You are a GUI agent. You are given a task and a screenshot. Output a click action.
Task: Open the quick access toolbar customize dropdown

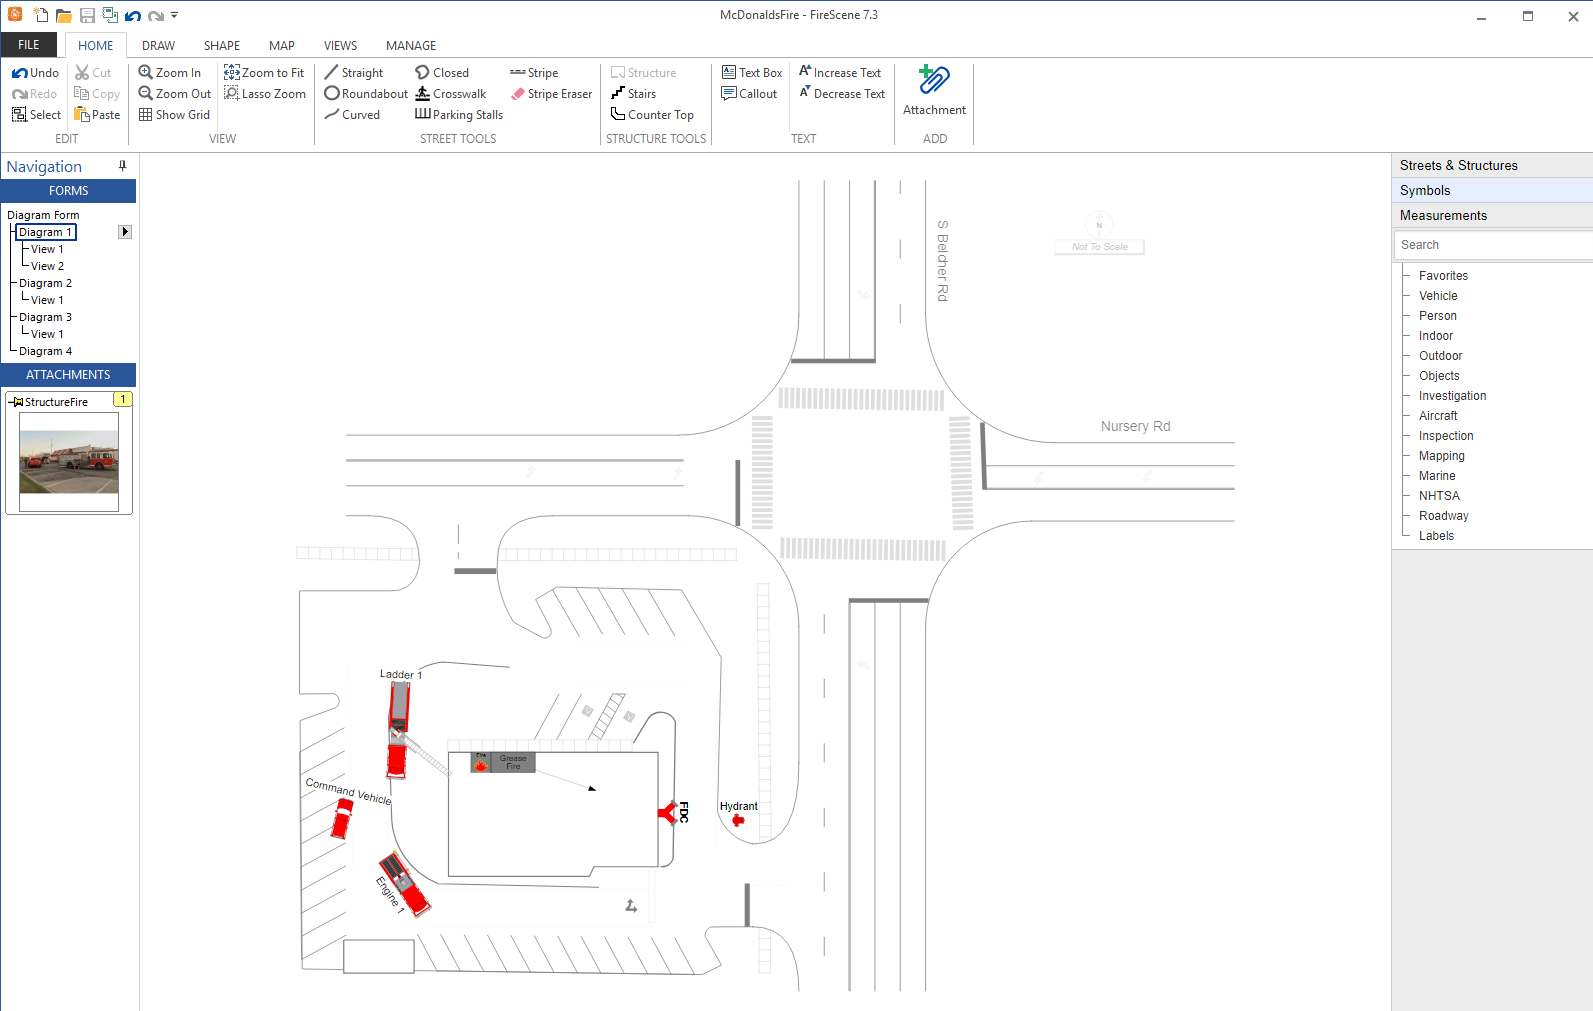174,15
